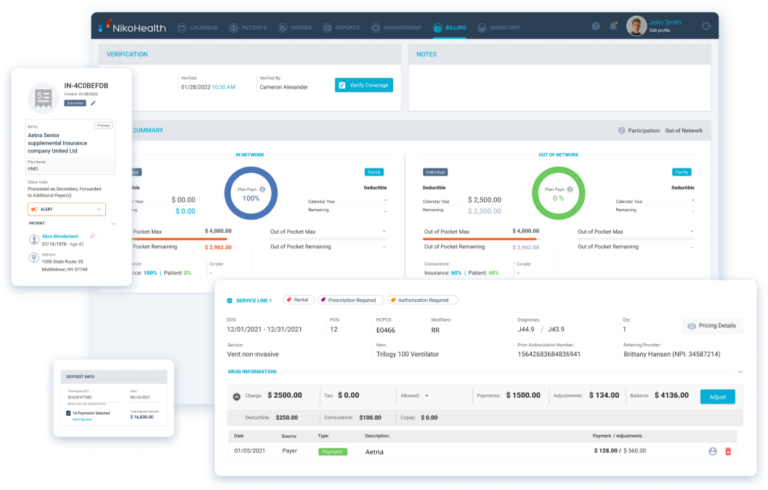Switch to the Inventory tab
The image size is (768, 490).
[498, 26]
